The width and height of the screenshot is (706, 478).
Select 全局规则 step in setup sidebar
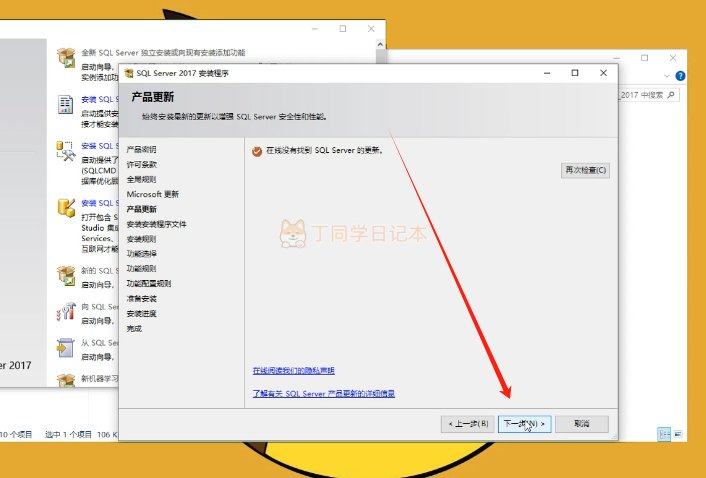tap(141, 179)
